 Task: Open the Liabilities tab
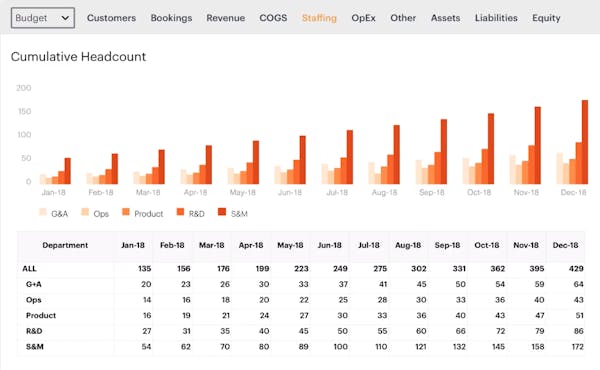[496, 18]
